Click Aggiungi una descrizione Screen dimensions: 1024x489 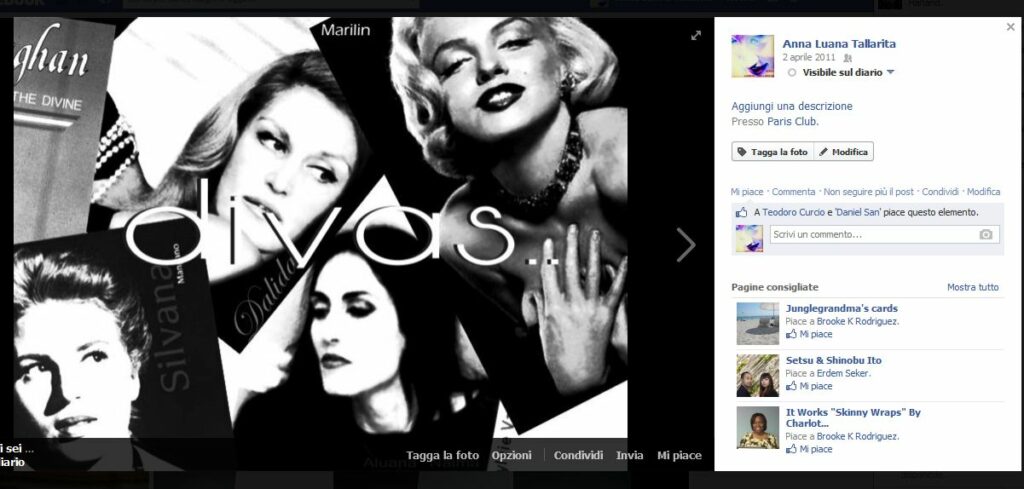point(792,106)
